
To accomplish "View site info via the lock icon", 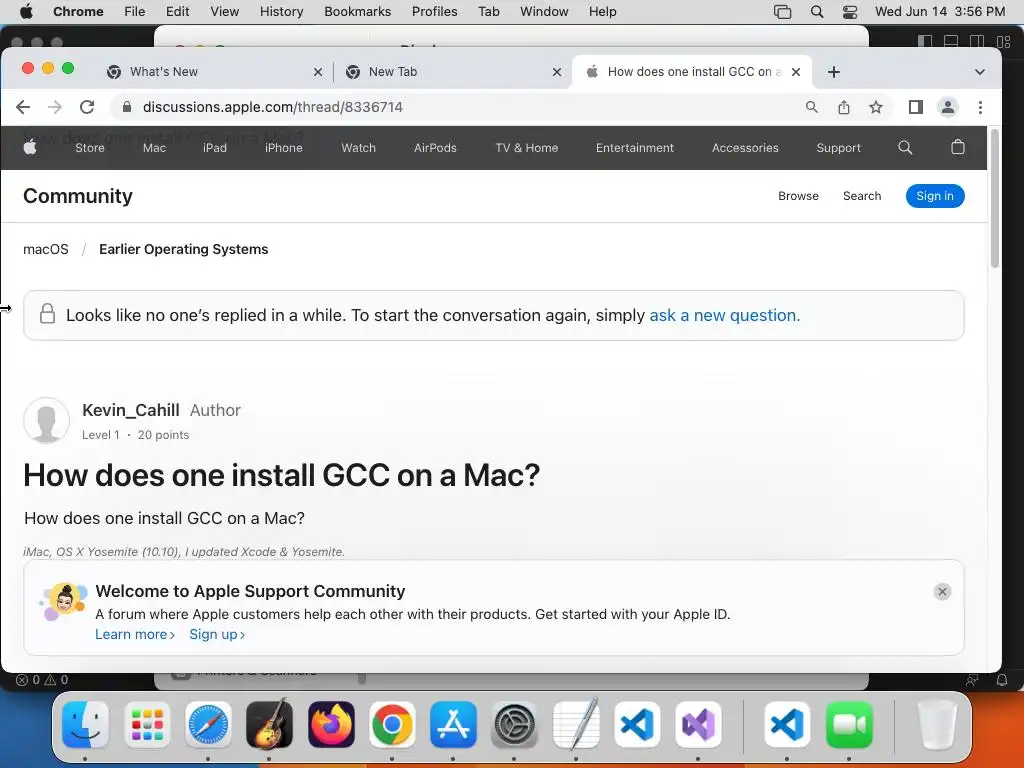I will click(x=127, y=107).
